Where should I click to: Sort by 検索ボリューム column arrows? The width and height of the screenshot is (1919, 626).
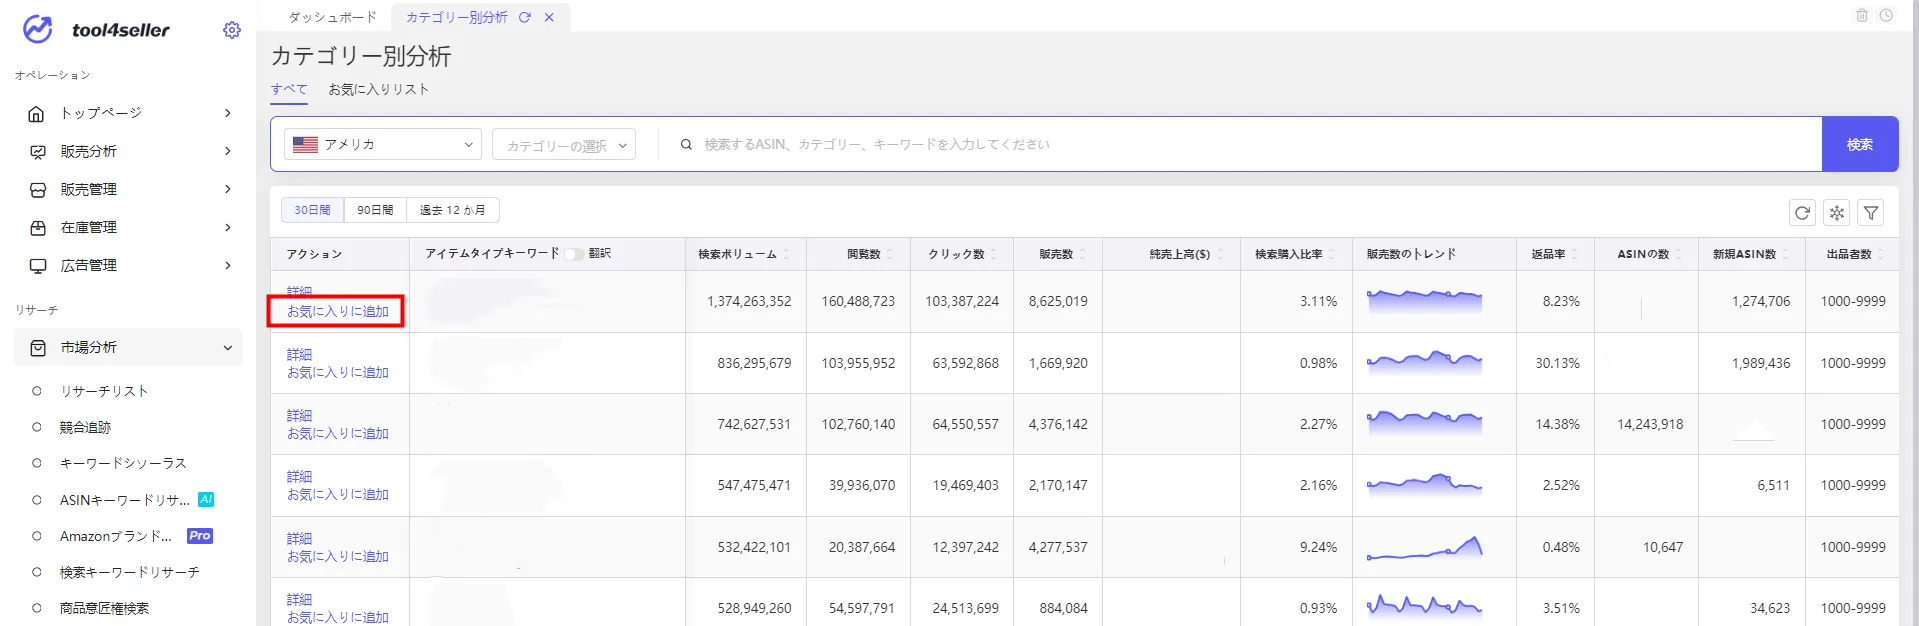click(786, 254)
